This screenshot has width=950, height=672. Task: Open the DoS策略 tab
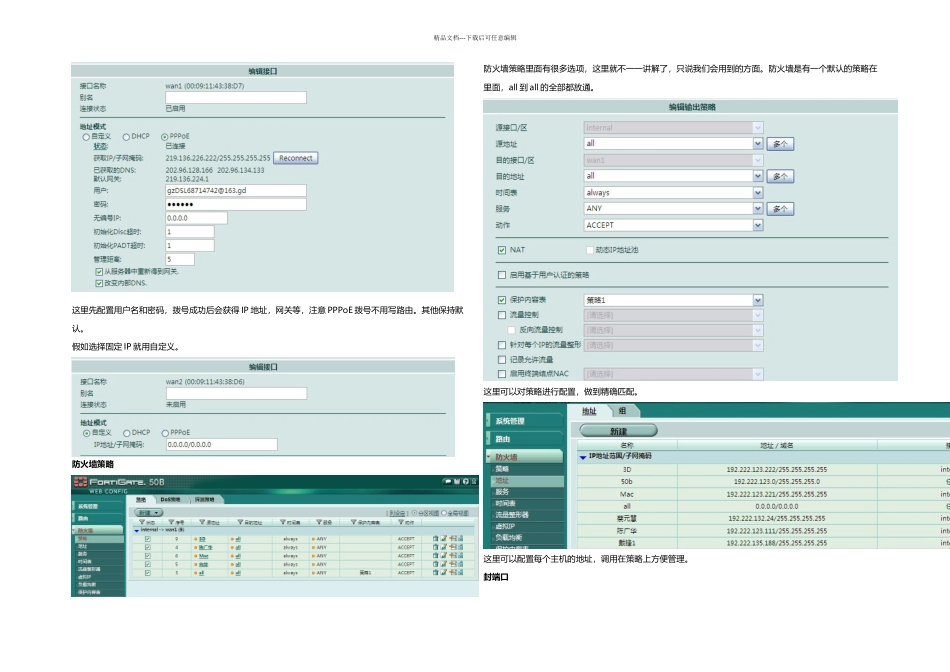pos(169,499)
